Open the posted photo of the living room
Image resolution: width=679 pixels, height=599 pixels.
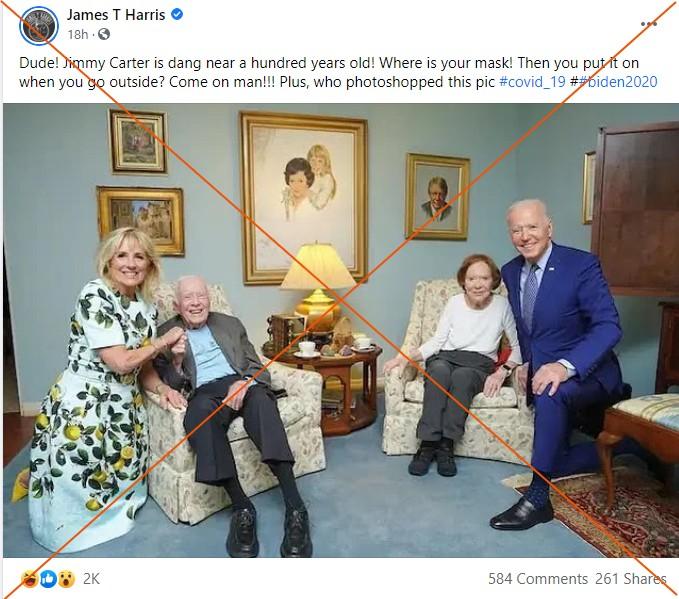click(341, 330)
